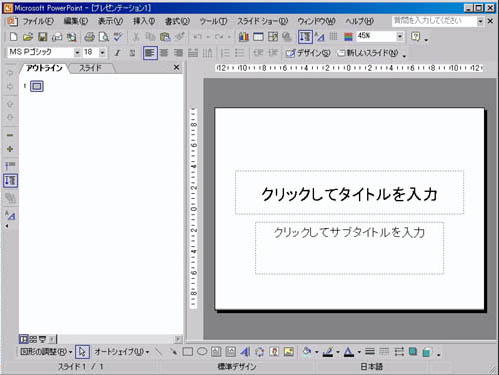Insert diagram or organization chart icon
Screen dimensions: 499x375
(259, 352)
